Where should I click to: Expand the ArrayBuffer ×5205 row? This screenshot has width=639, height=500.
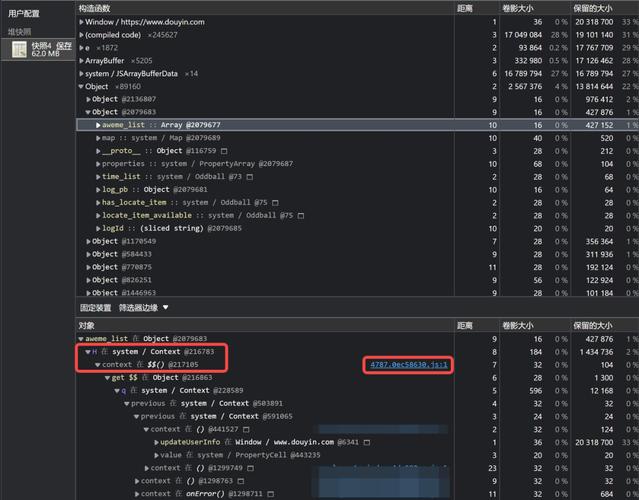click(x=81, y=61)
